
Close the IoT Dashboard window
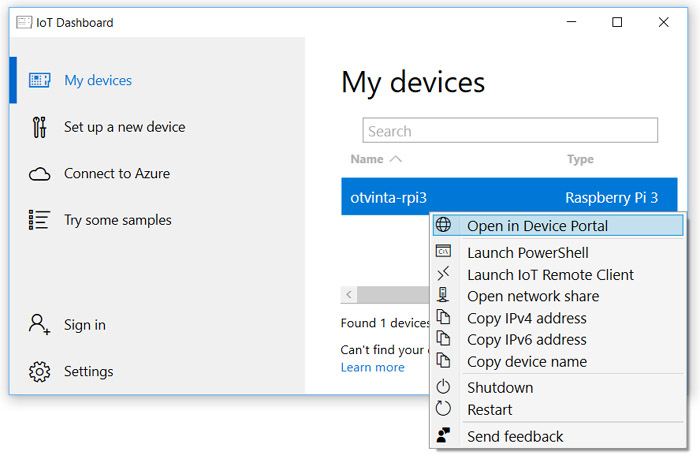point(663,22)
